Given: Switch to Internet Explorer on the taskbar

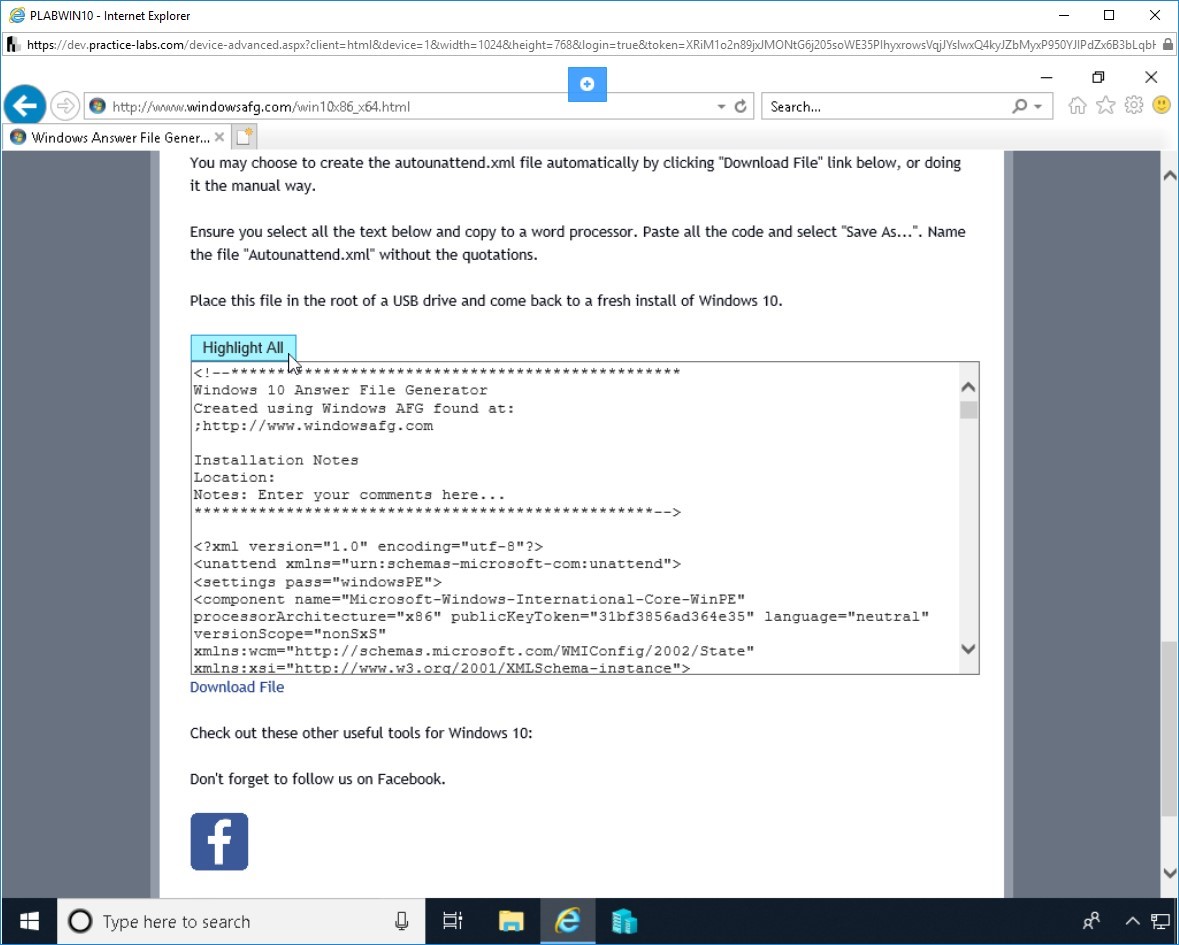Looking at the screenshot, I should point(568,921).
